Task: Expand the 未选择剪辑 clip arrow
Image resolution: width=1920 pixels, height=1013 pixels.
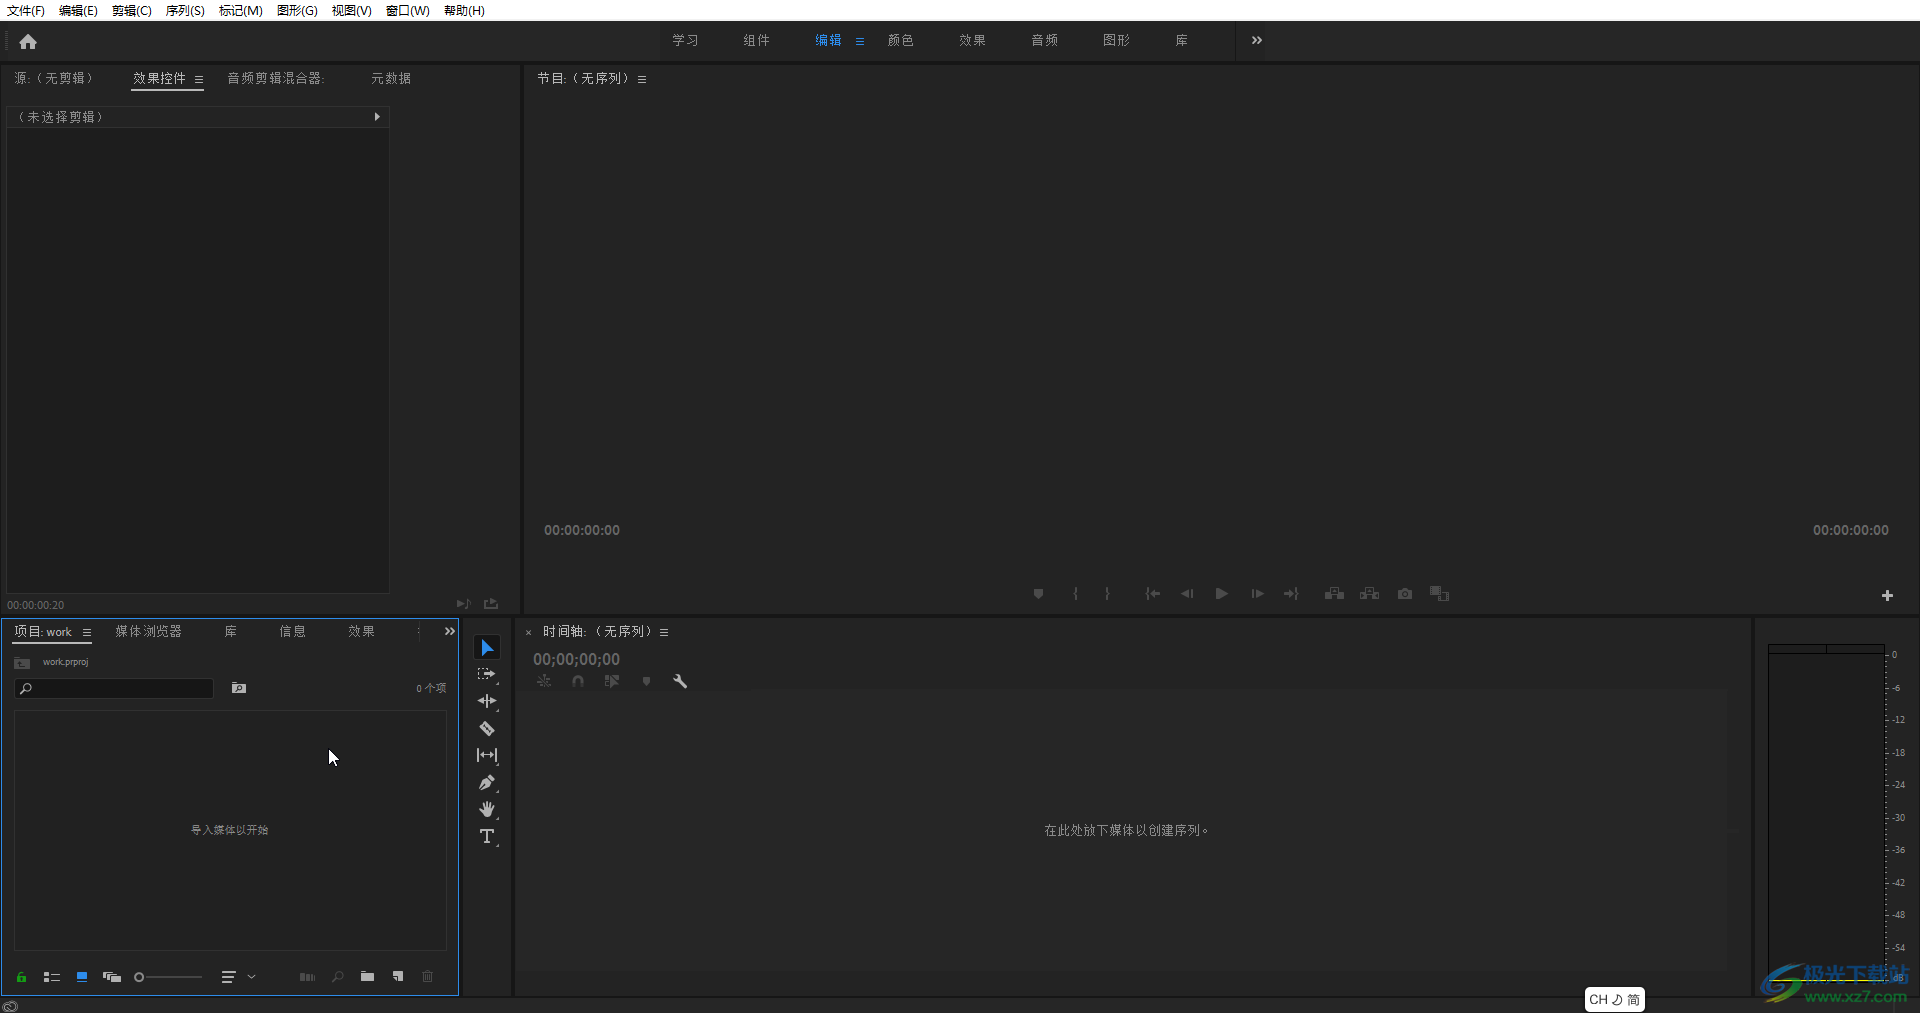Action: (377, 117)
